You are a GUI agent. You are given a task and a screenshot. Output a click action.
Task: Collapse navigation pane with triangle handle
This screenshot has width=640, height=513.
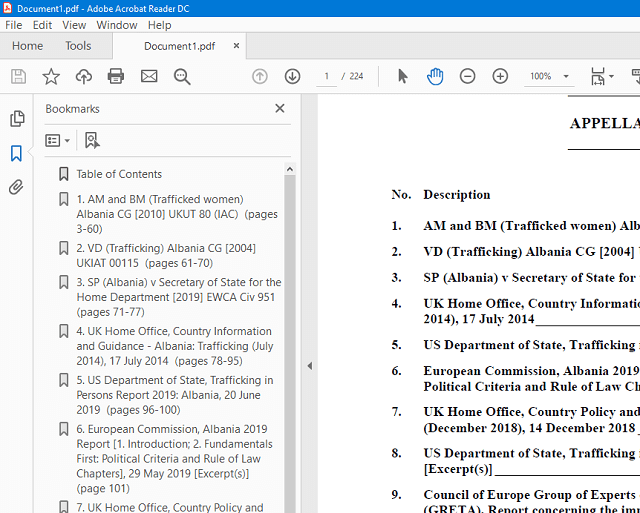pyautogui.click(x=310, y=366)
